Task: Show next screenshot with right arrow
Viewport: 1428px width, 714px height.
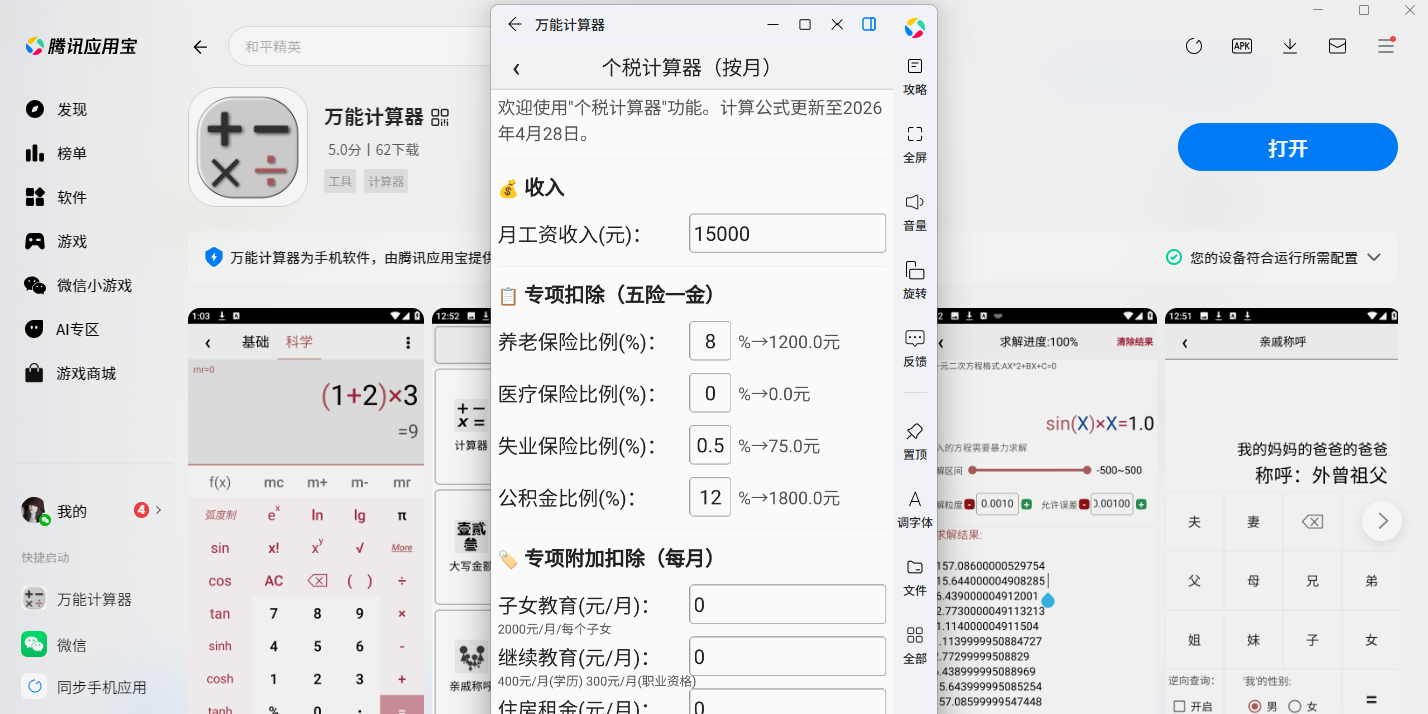Action: point(1382,521)
